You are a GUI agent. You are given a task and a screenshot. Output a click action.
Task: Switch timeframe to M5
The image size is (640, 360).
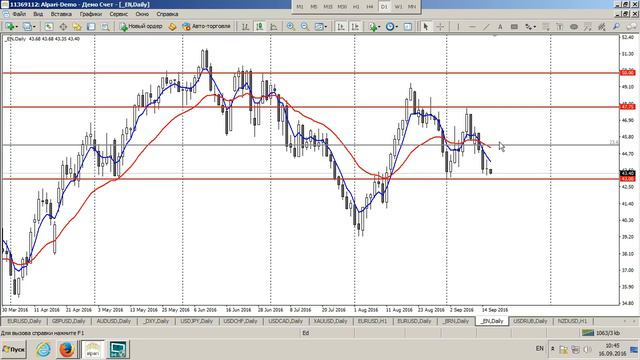(x=314, y=7)
